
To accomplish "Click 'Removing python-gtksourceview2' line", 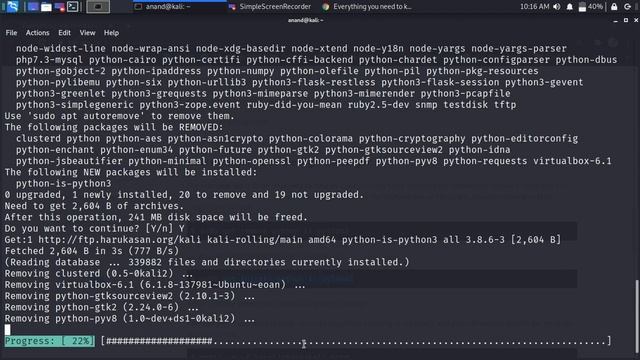I will pyautogui.click(x=129, y=296).
